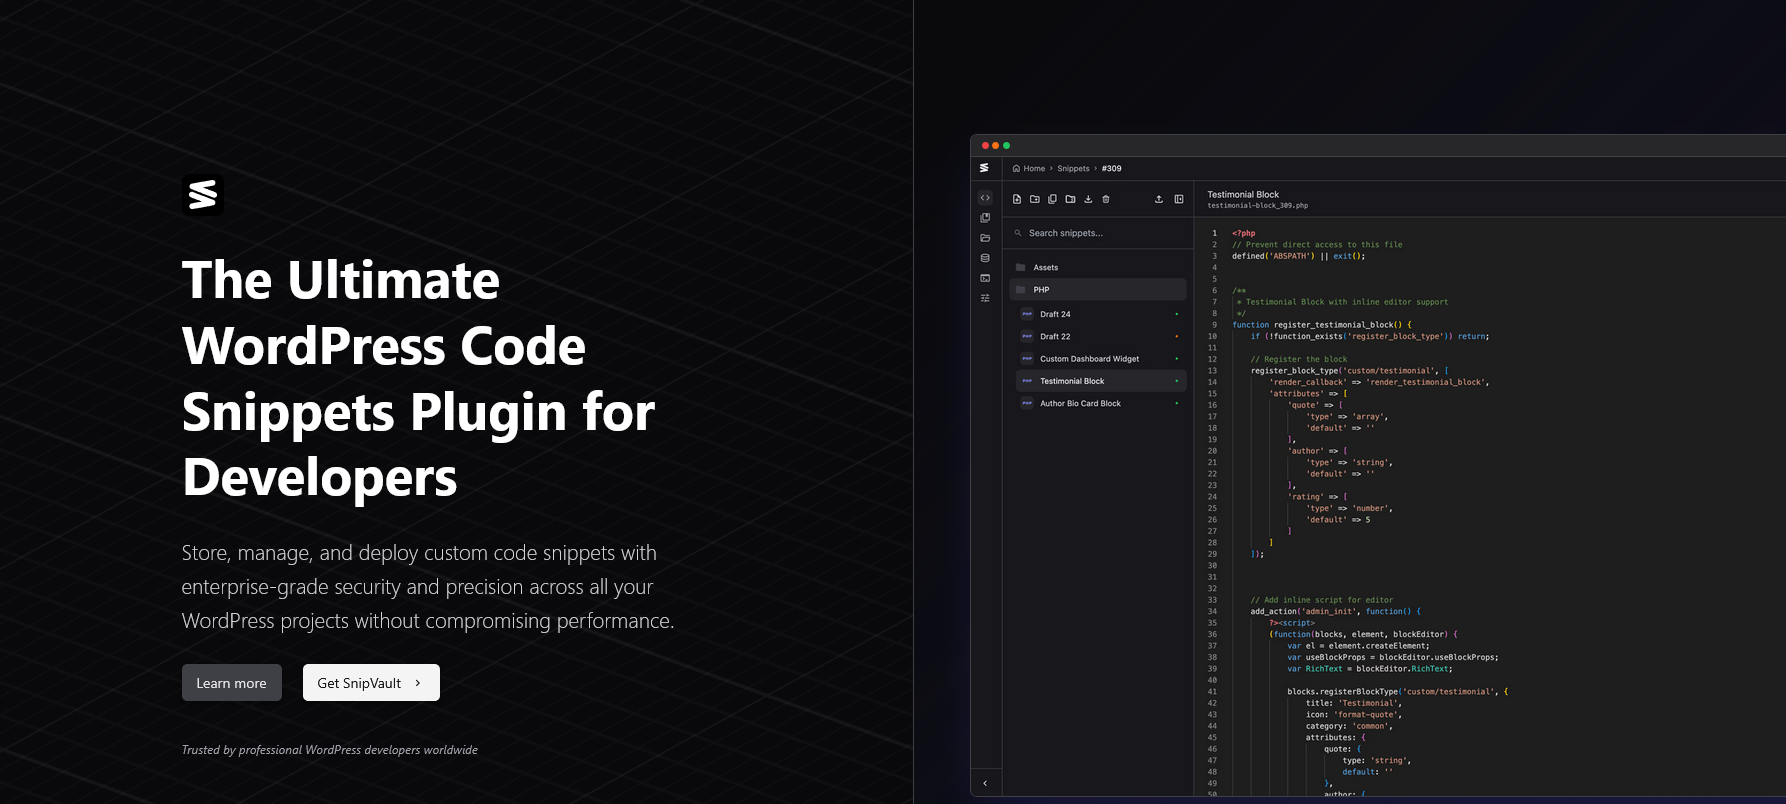This screenshot has width=1786, height=804.
Task: Click the 'function register_testimonial_block()' code line
Action: (x=1322, y=325)
